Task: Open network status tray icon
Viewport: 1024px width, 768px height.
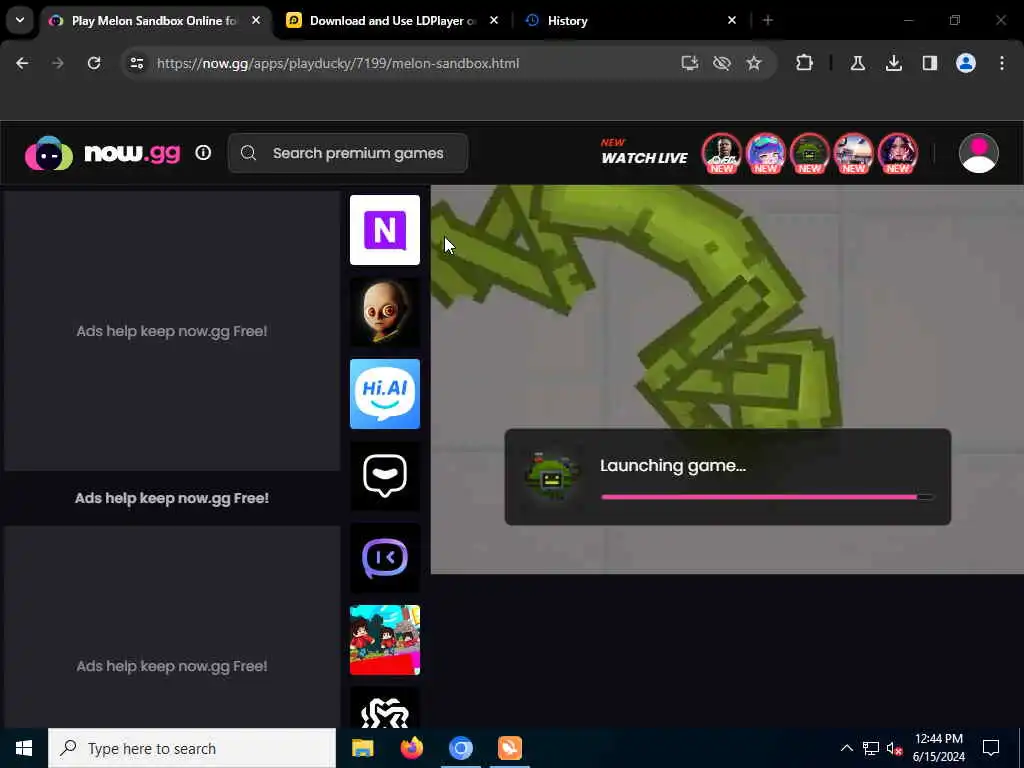Action: 871,748
